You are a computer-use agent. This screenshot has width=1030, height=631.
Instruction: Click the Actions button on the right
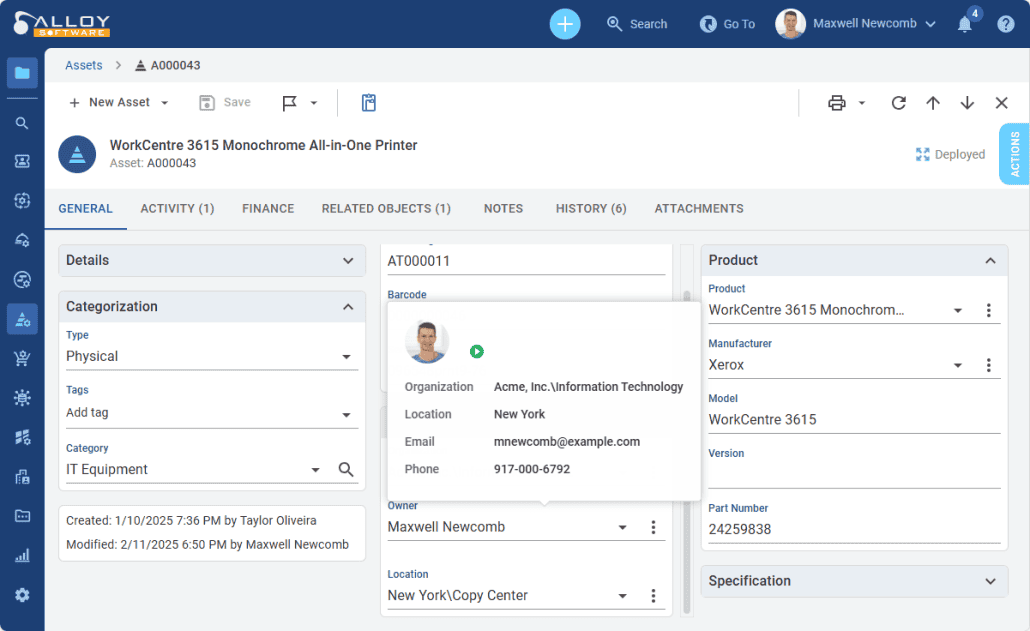pyautogui.click(x=1014, y=154)
